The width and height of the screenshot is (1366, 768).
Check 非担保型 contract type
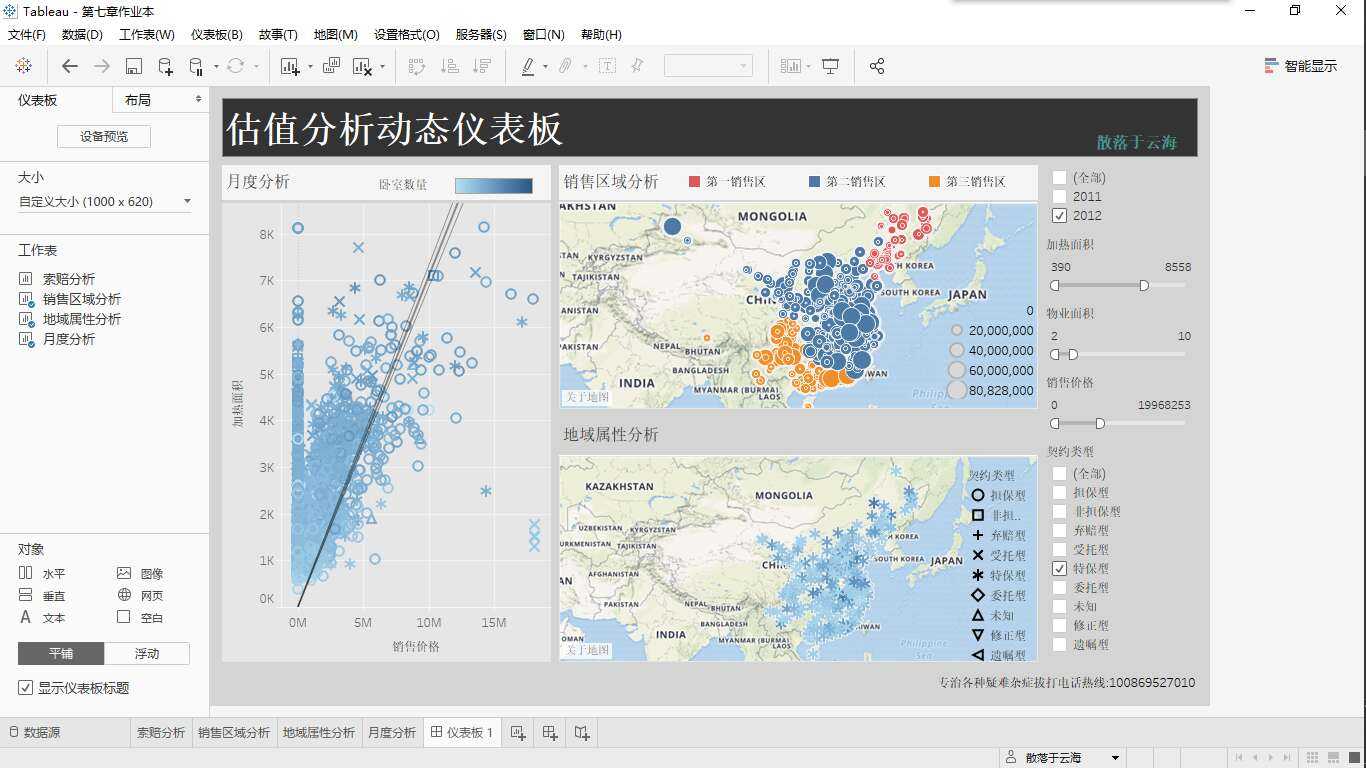[1059, 512]
